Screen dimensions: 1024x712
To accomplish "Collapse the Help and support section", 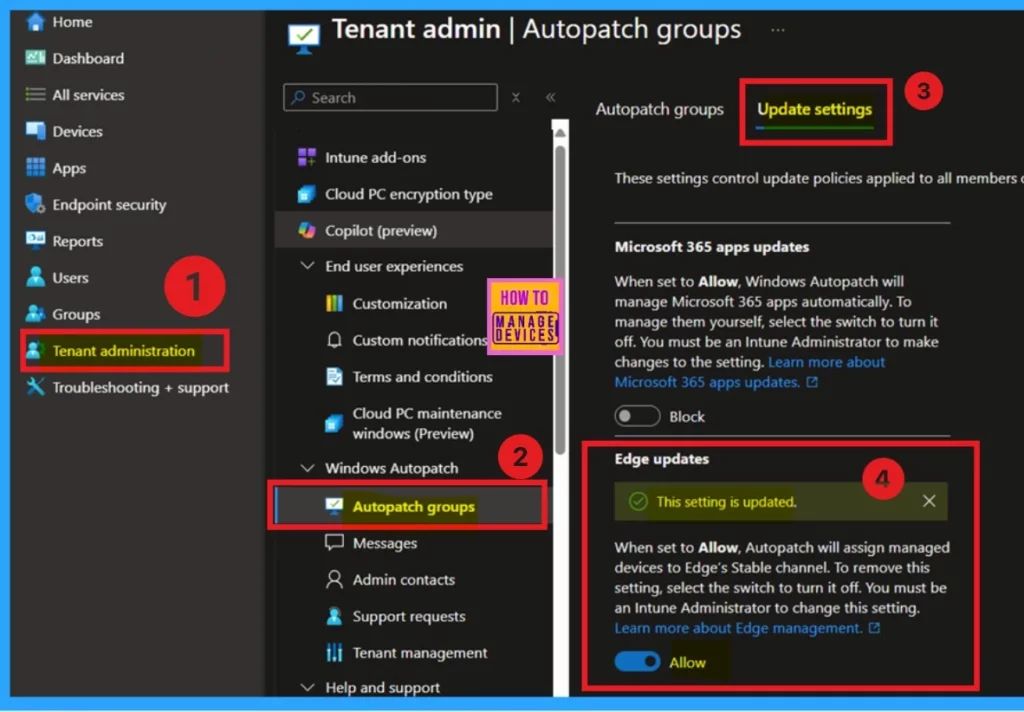I will [x=307, y=687].
